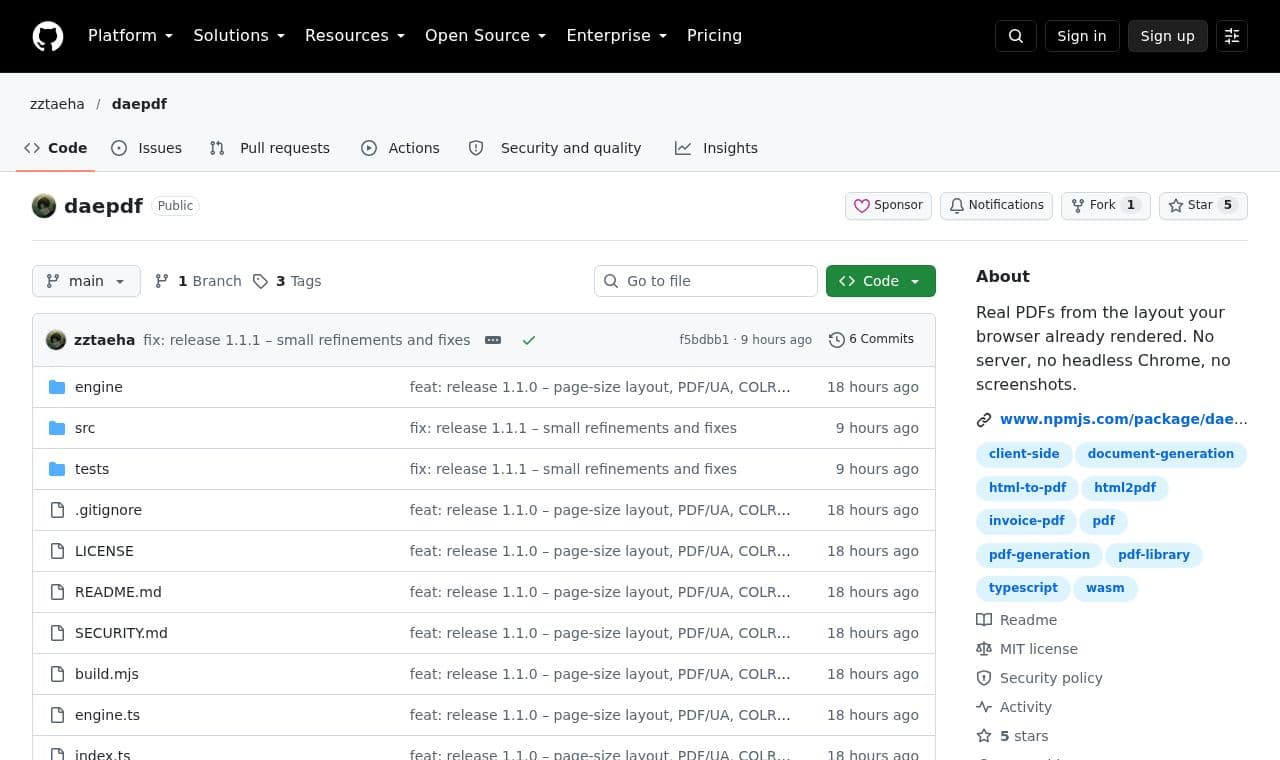Viewport: 1280px width, 760px height.
Task: Open the green Code dropdown button
Action: click(881, 281)
